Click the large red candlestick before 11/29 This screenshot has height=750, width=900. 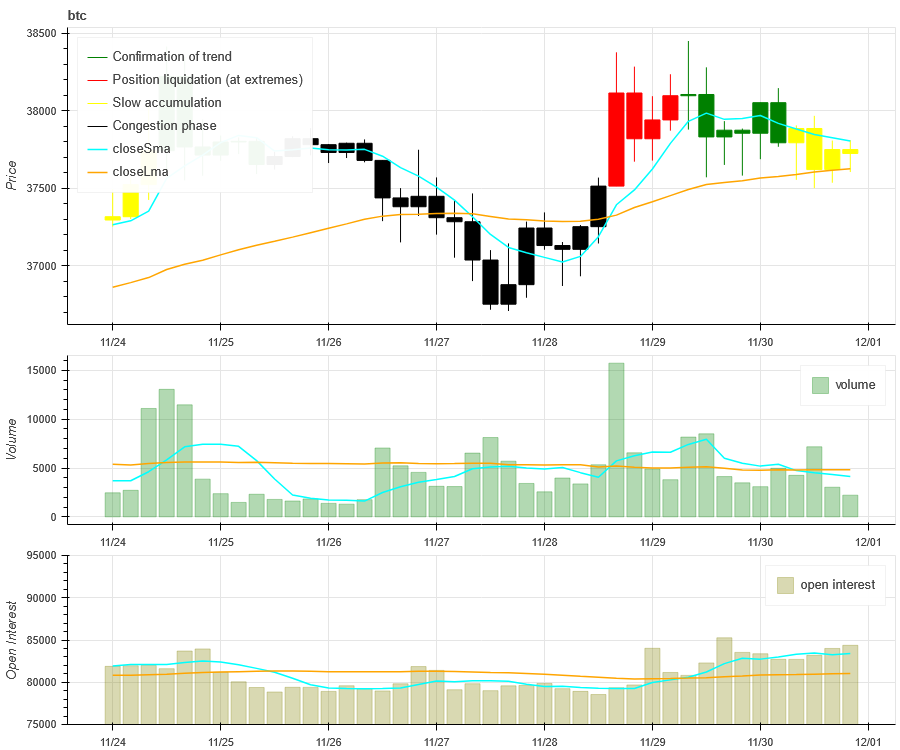coord(616,139)
